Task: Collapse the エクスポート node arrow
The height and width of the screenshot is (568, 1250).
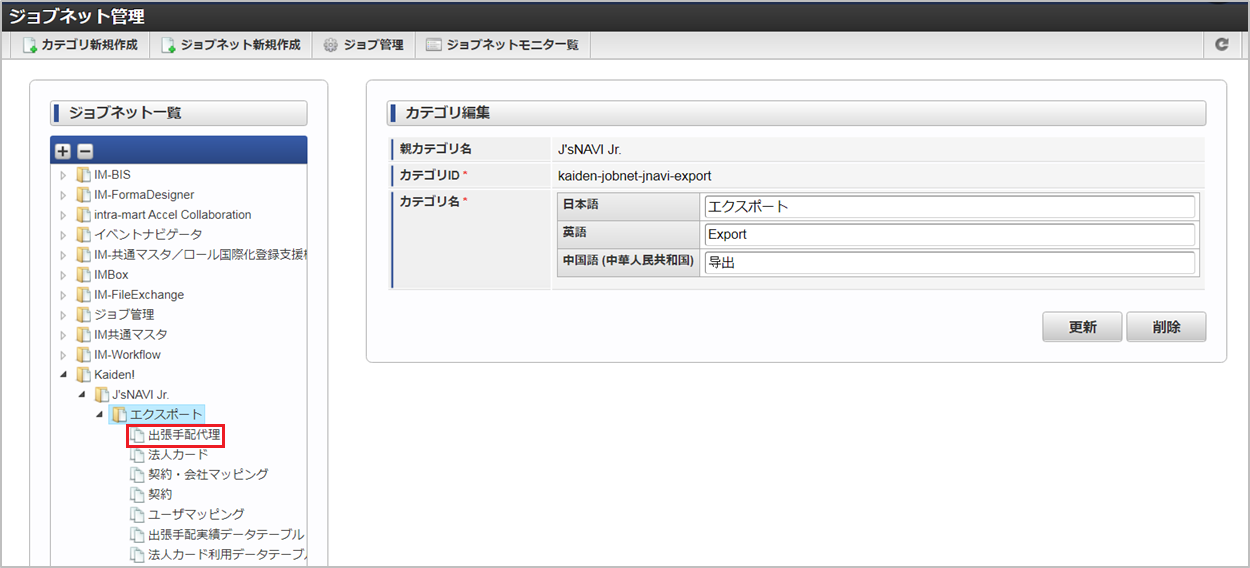Action: [x=100, y=415]
